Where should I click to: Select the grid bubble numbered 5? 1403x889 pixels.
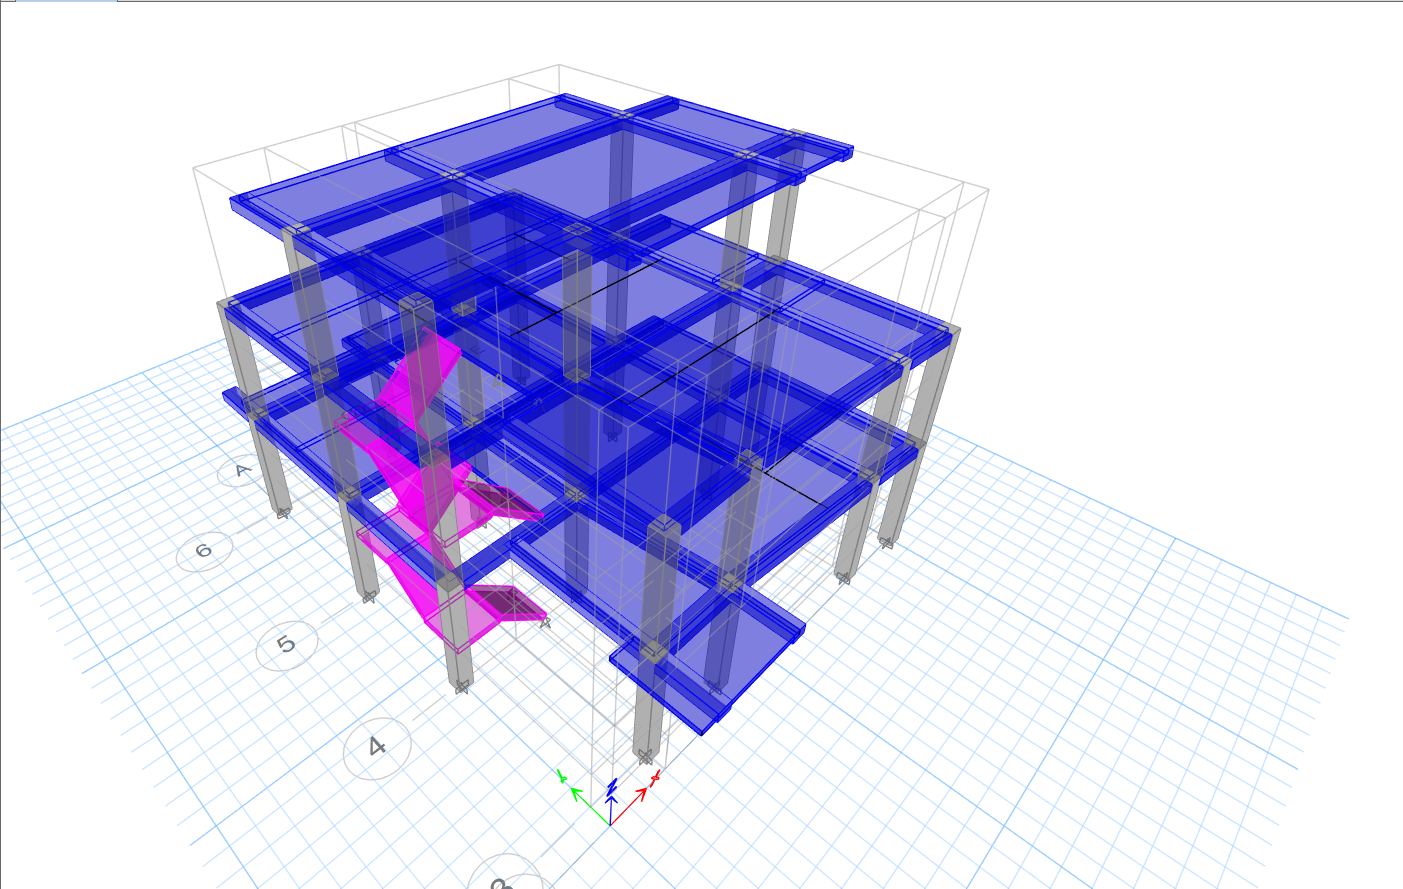pos(287,645)
